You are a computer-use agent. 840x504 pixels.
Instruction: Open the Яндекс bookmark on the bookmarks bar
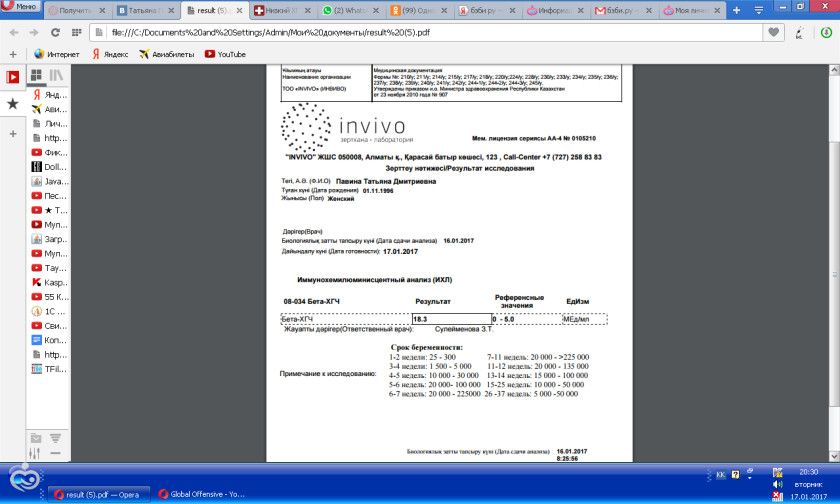pos(110,54)
